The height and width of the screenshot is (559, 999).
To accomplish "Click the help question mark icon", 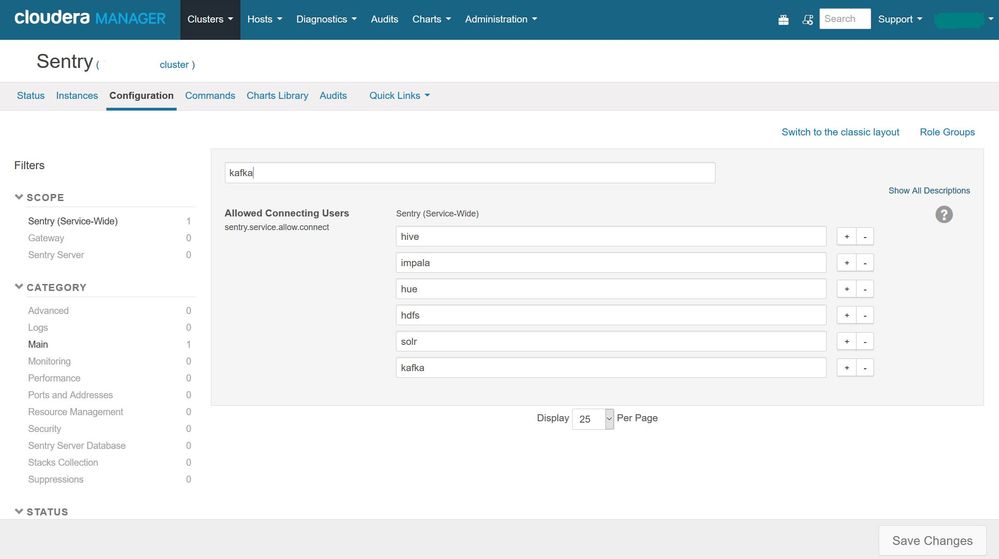I will (943, 215).
